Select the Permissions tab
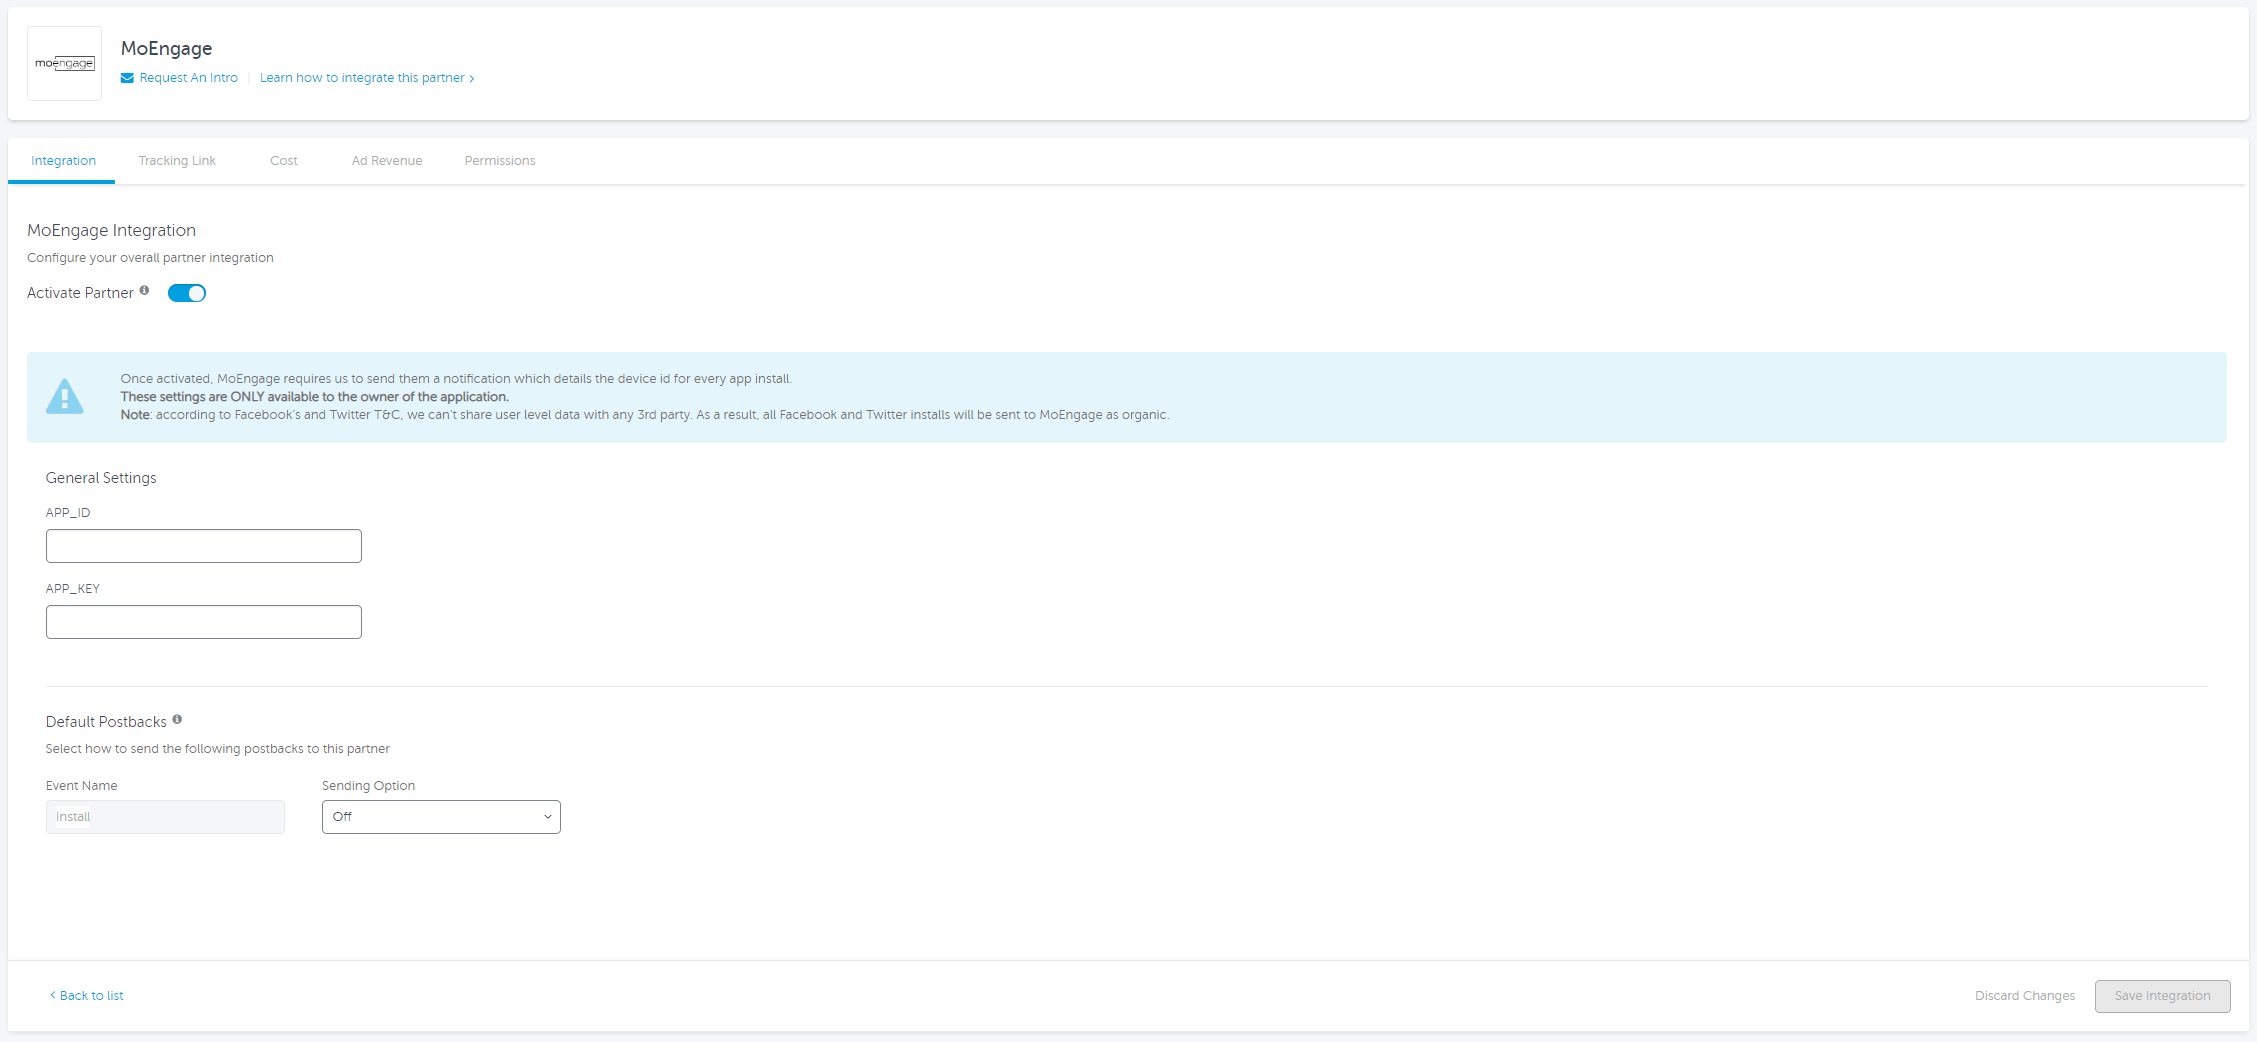This screenshot has width=2257, height=1042. (500, 161)
